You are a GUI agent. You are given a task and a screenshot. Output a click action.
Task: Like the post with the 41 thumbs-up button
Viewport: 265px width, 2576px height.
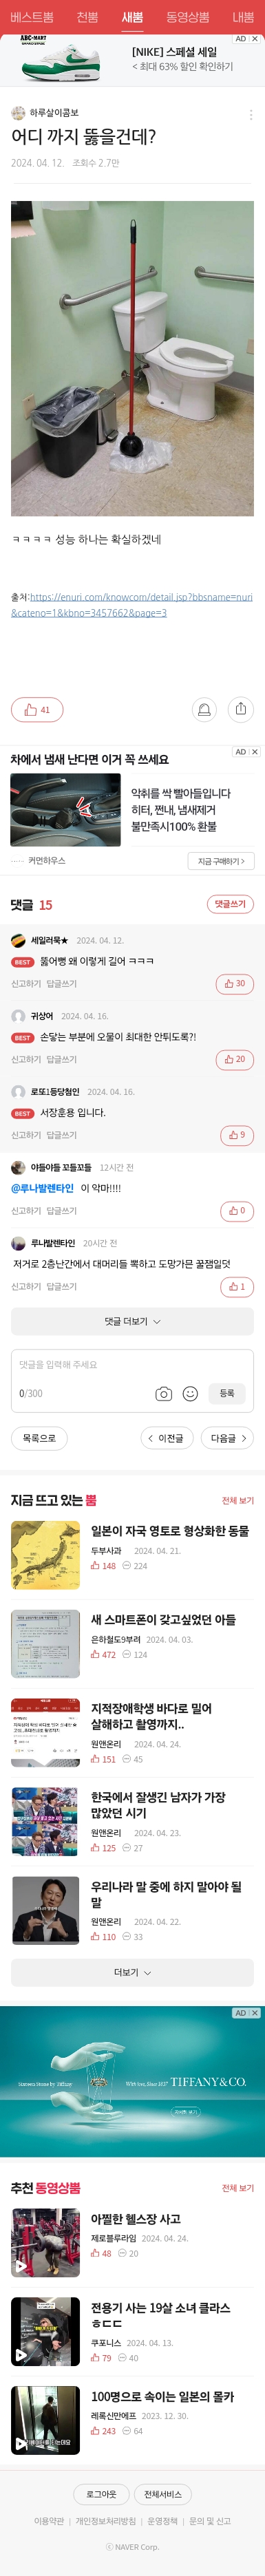click(x=37, y=709)
